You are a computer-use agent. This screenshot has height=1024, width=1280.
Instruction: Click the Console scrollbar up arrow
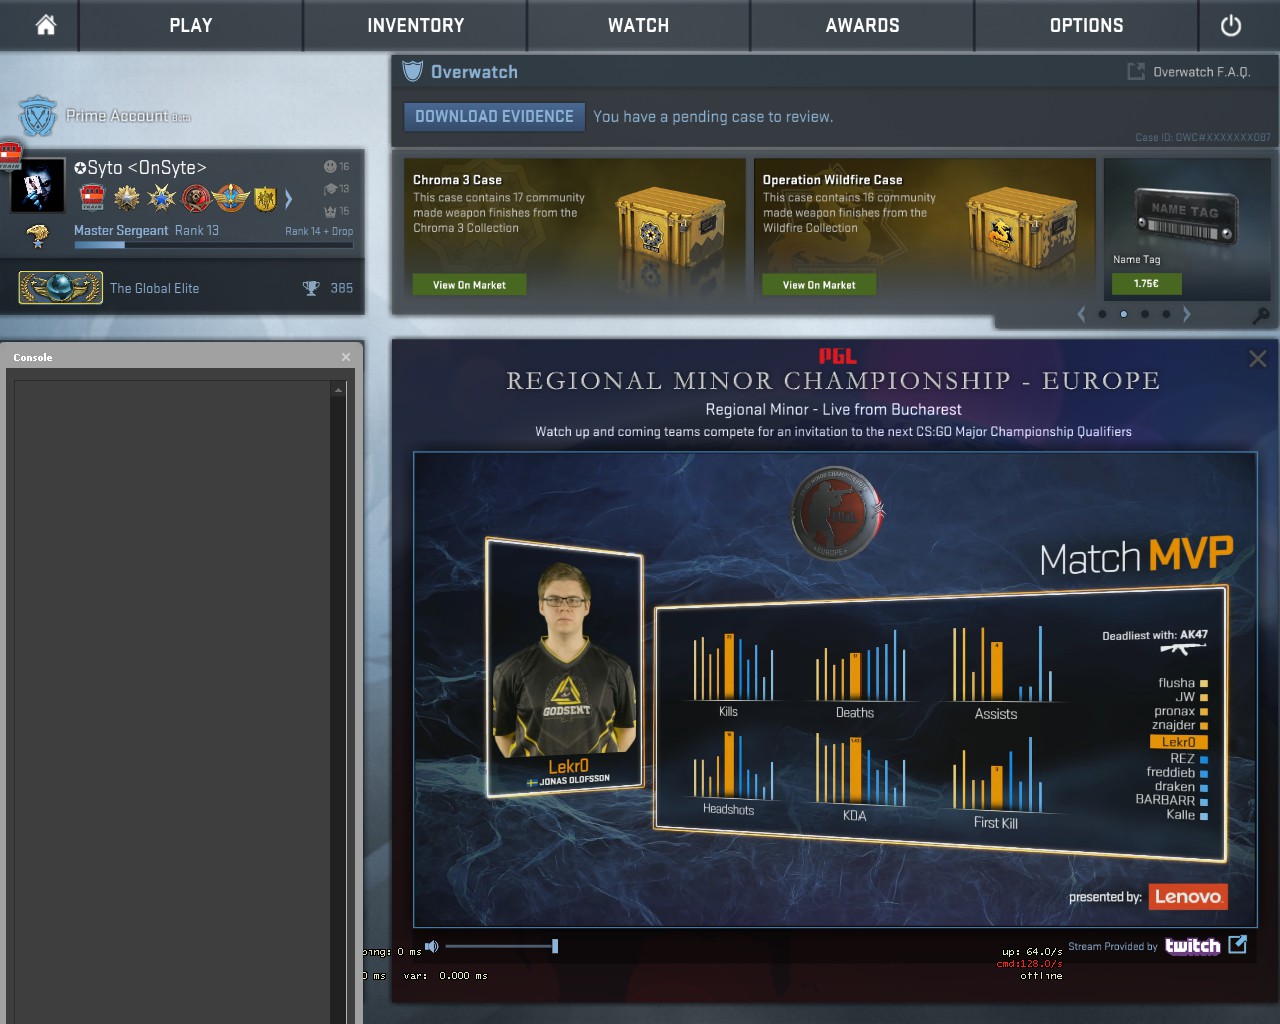[x=338, y=389]
